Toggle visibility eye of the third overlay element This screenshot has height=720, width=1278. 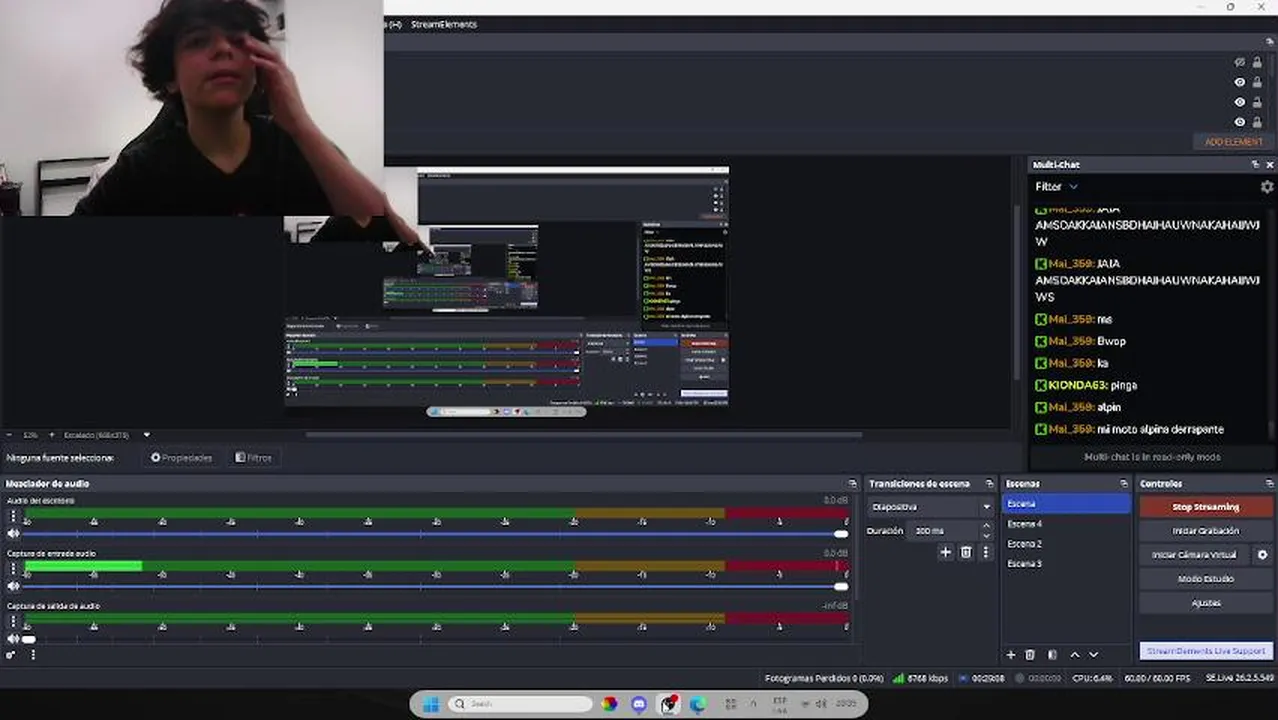[x=1240, y=102]
